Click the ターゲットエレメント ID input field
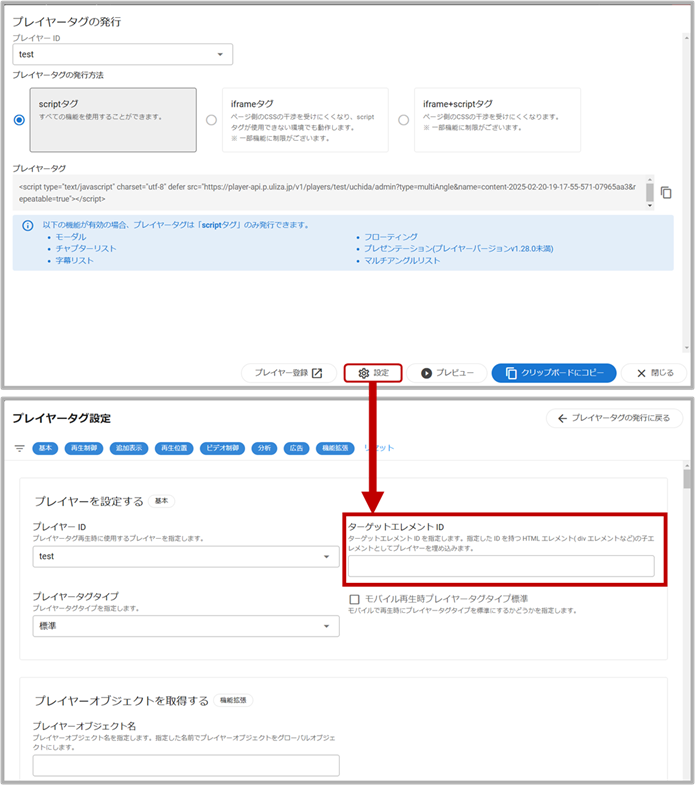 501,566
